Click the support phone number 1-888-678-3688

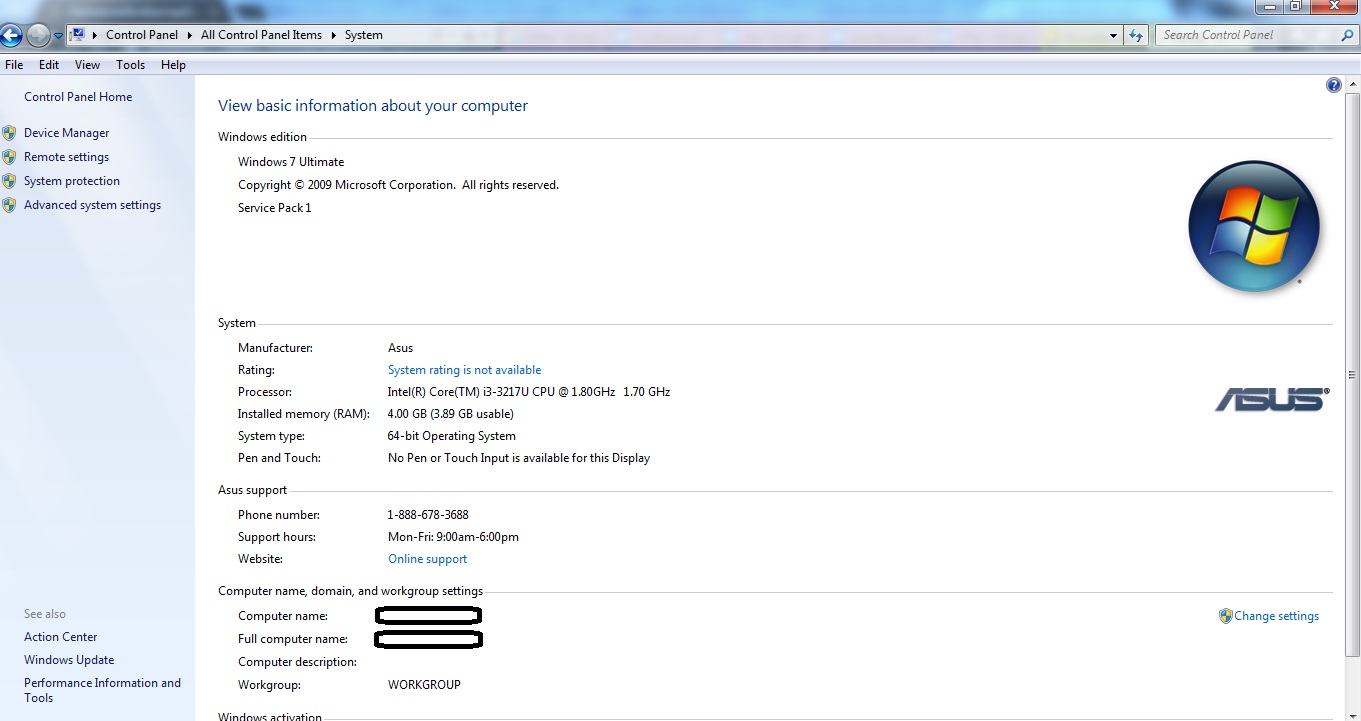coord(428,515)
